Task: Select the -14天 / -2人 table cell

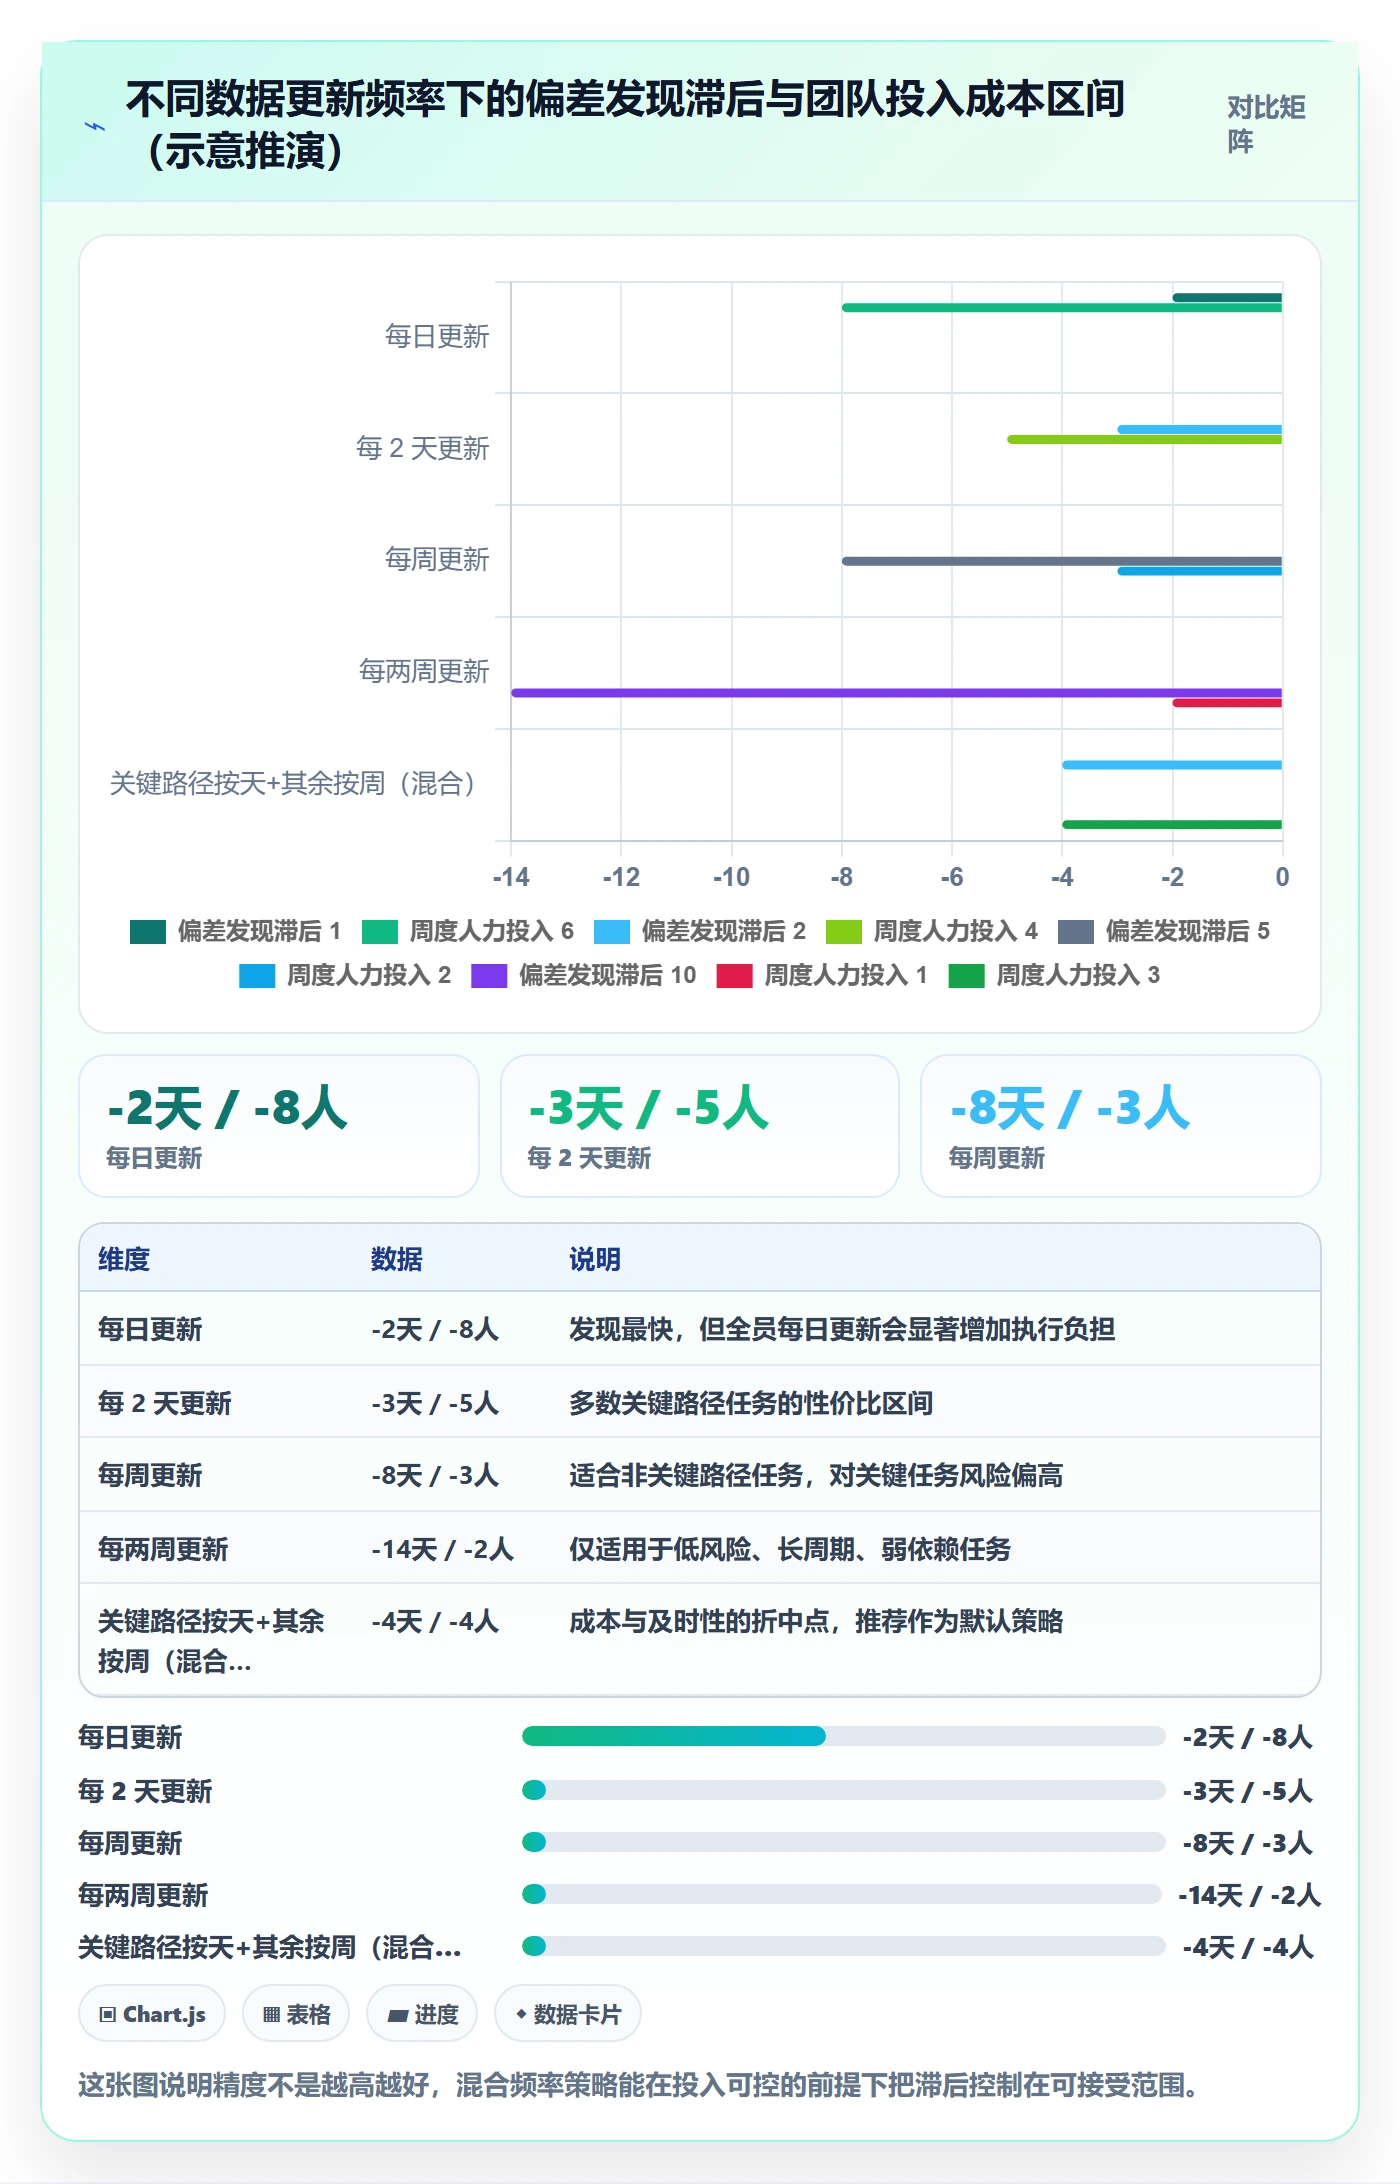Action: (442, 1549)
